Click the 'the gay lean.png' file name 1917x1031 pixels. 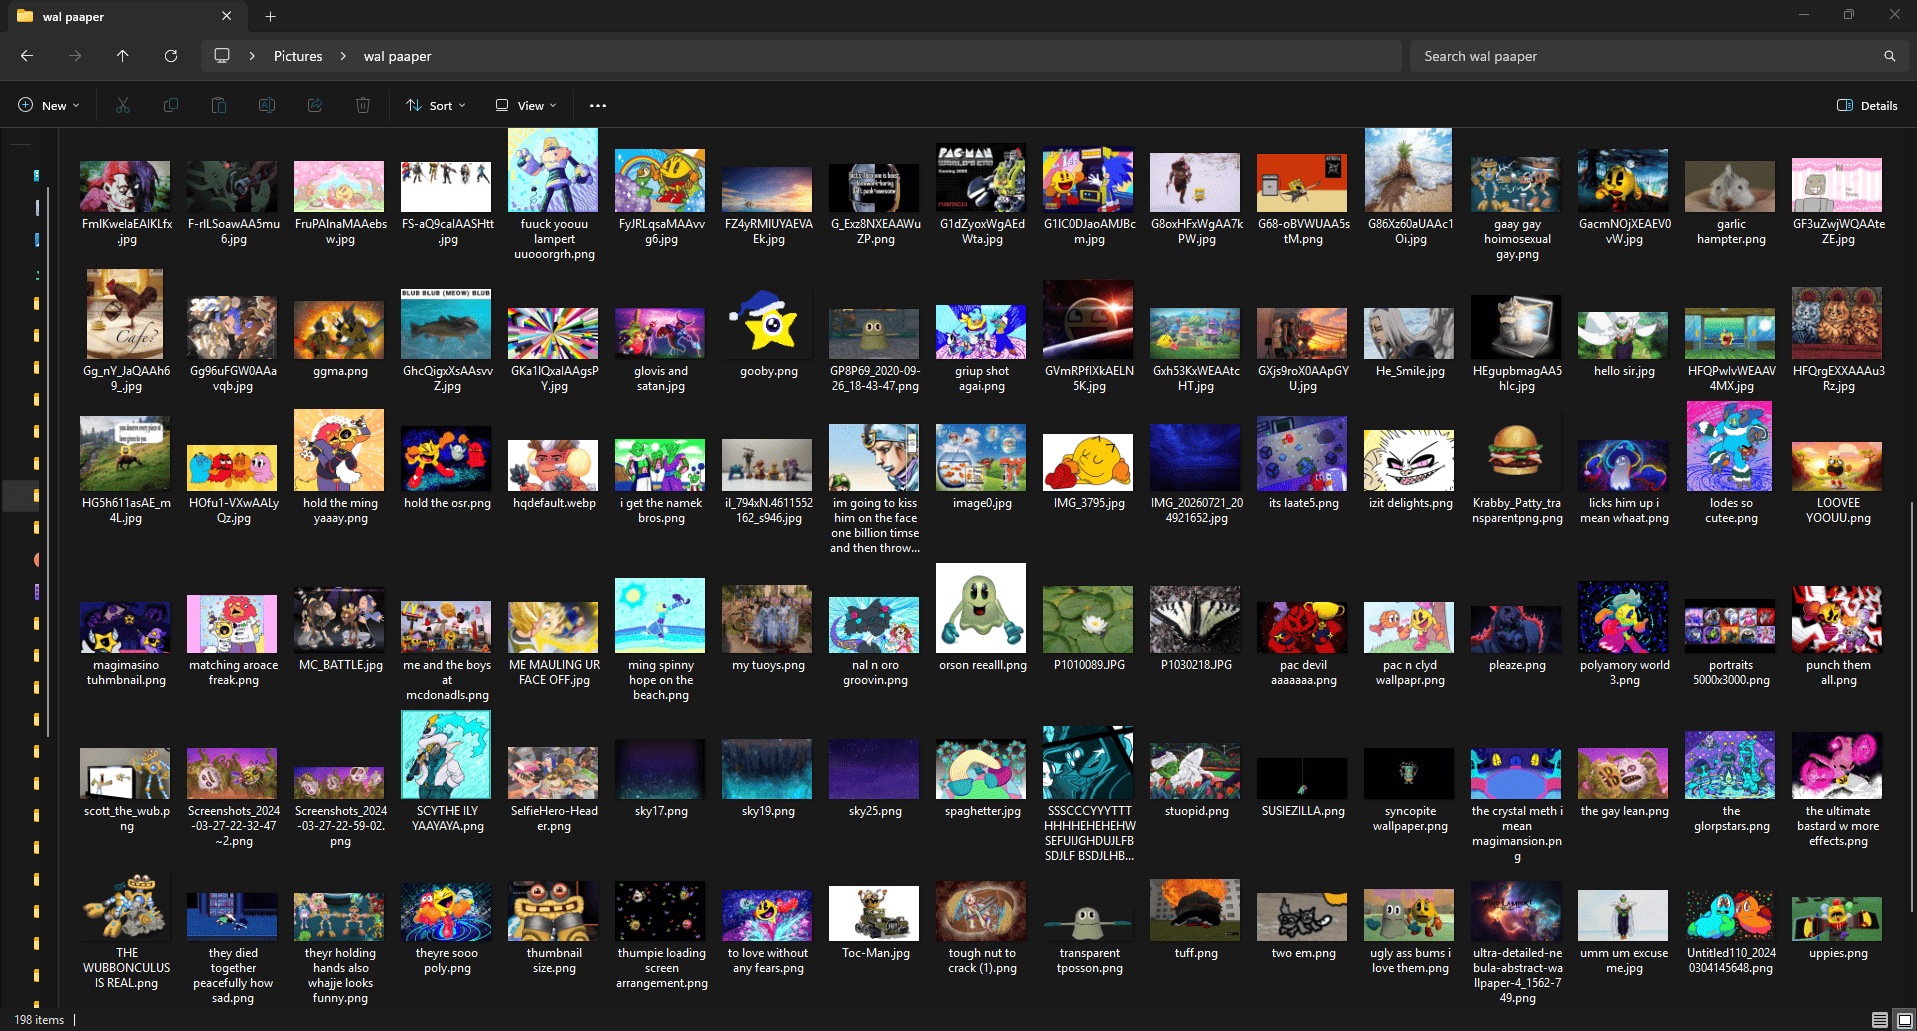click(1624, 811)
